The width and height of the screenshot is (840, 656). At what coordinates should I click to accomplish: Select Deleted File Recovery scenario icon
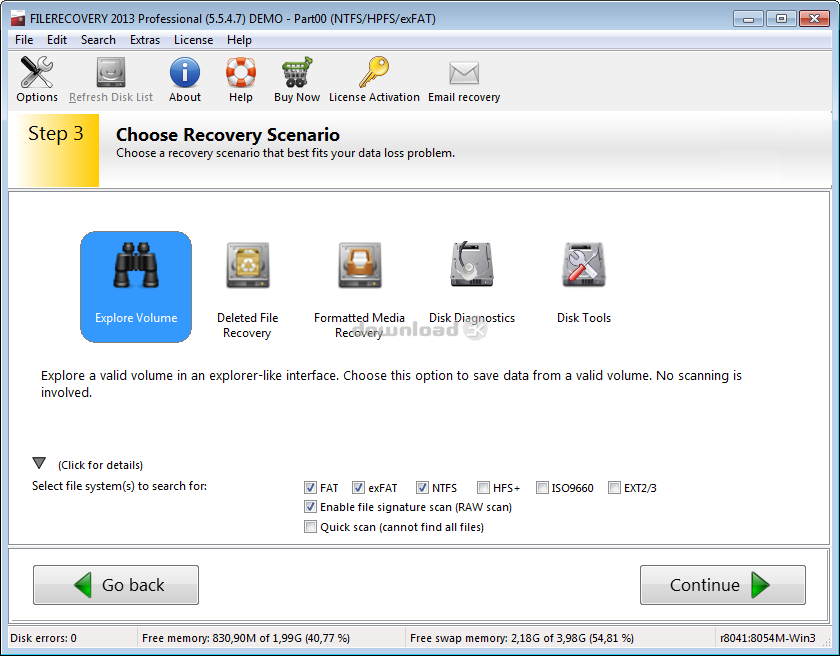tap(248, 266)
